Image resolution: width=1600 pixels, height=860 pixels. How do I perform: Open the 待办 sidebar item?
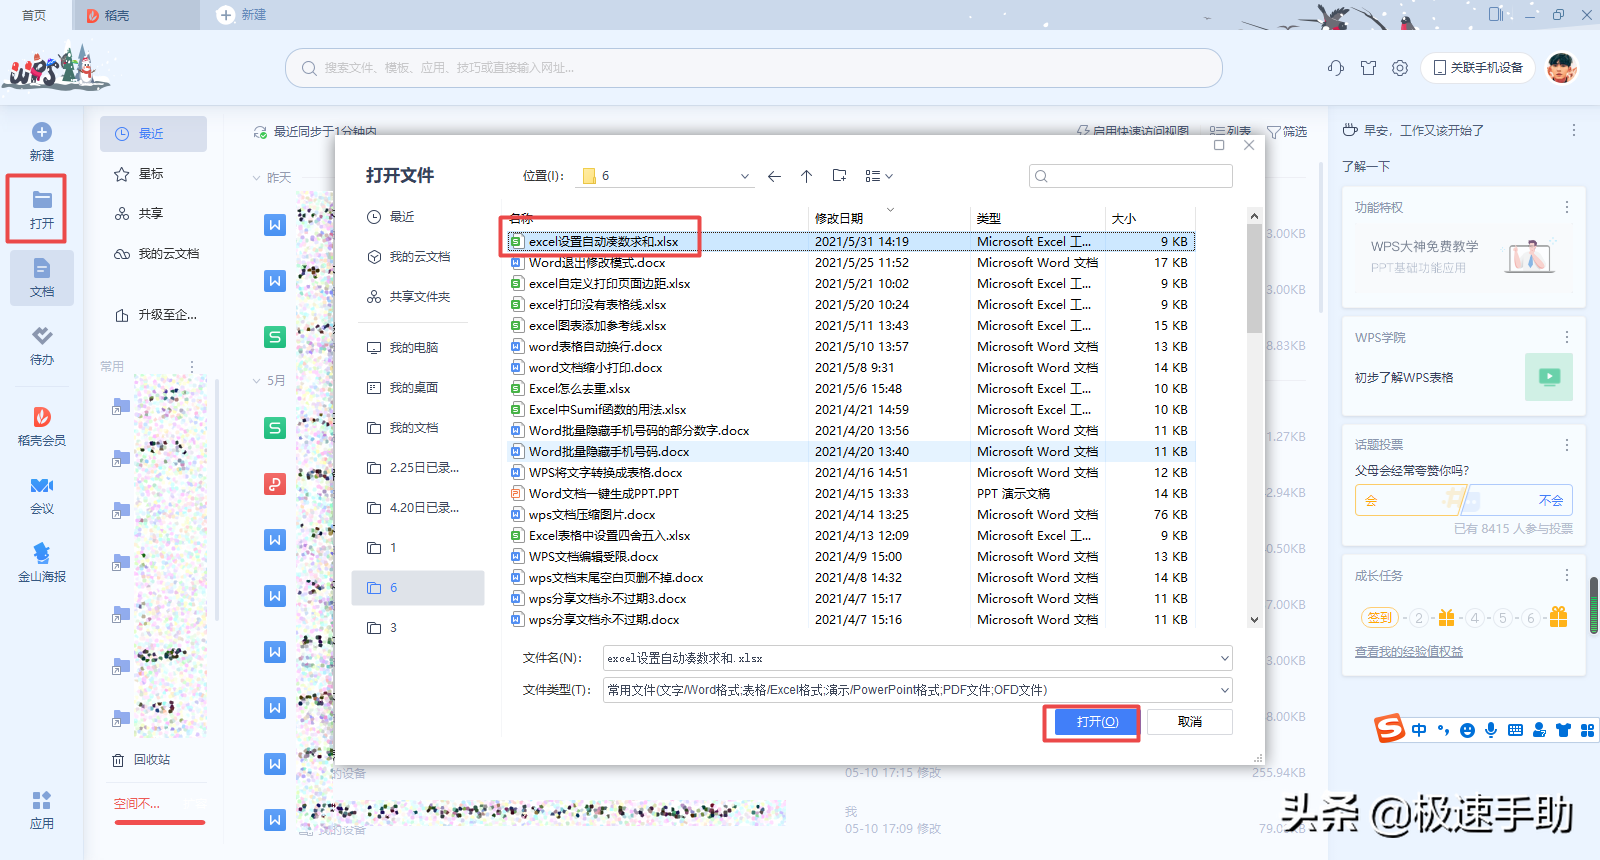coord(42,346)
